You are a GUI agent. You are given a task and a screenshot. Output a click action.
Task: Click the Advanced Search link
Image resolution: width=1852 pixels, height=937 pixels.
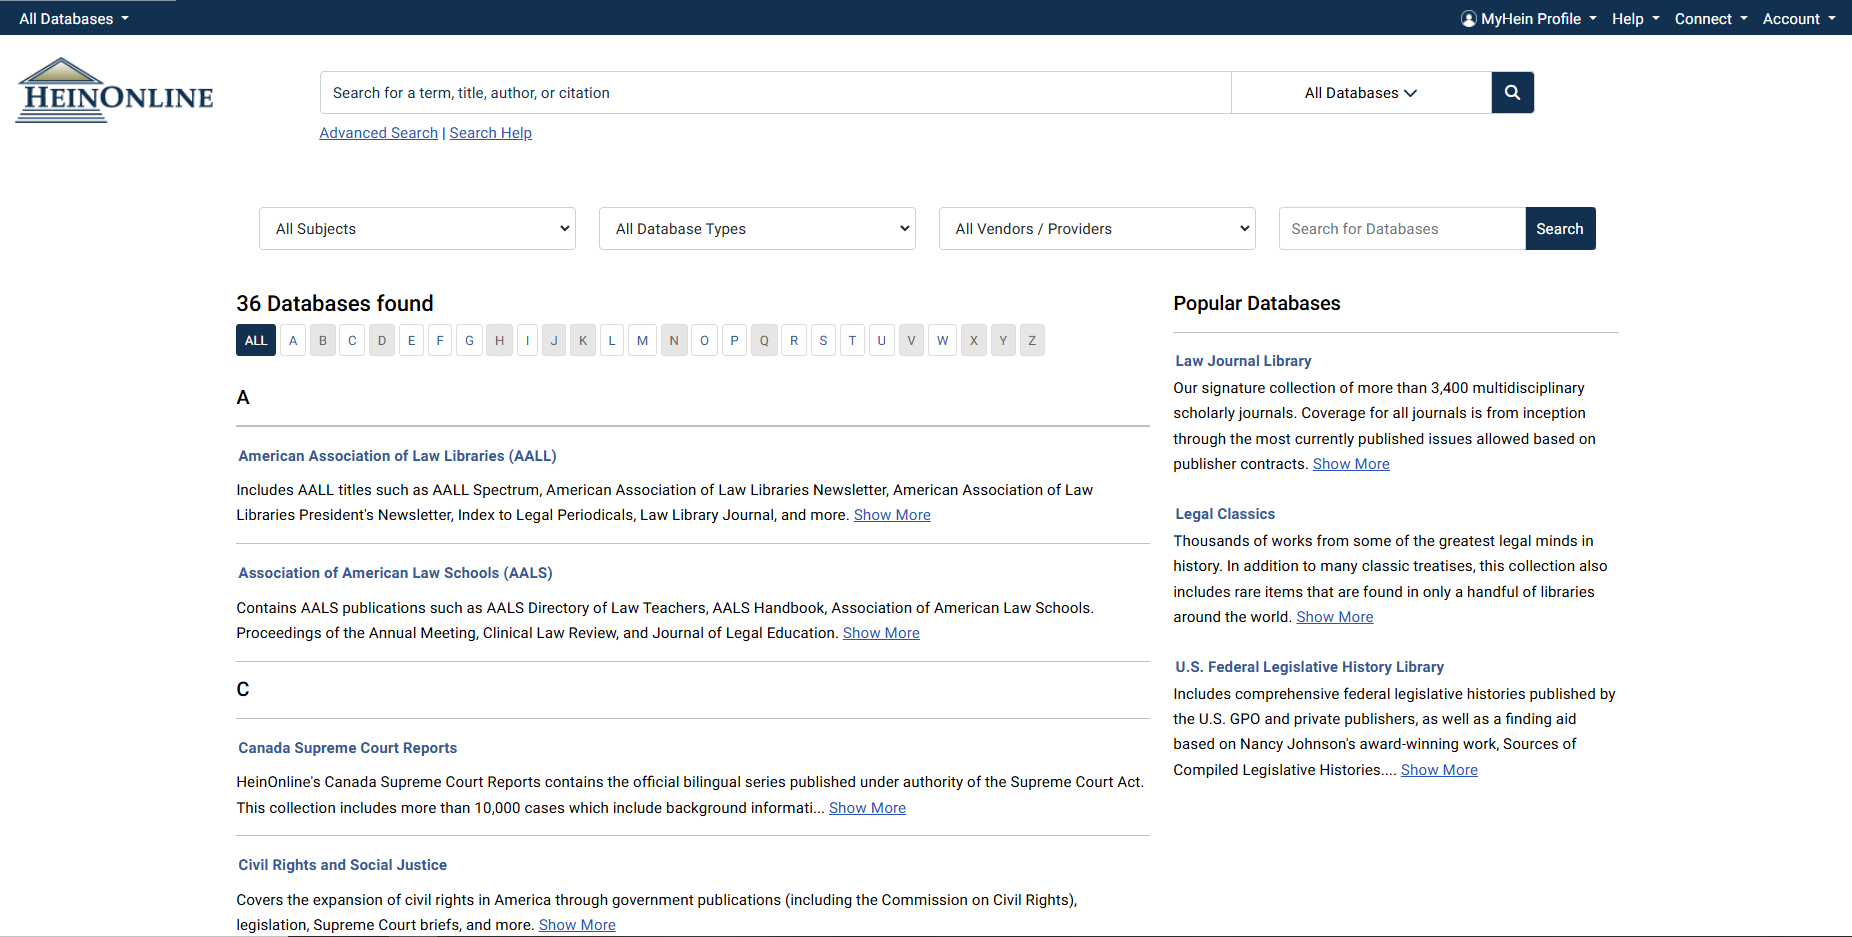pos(379,133)
